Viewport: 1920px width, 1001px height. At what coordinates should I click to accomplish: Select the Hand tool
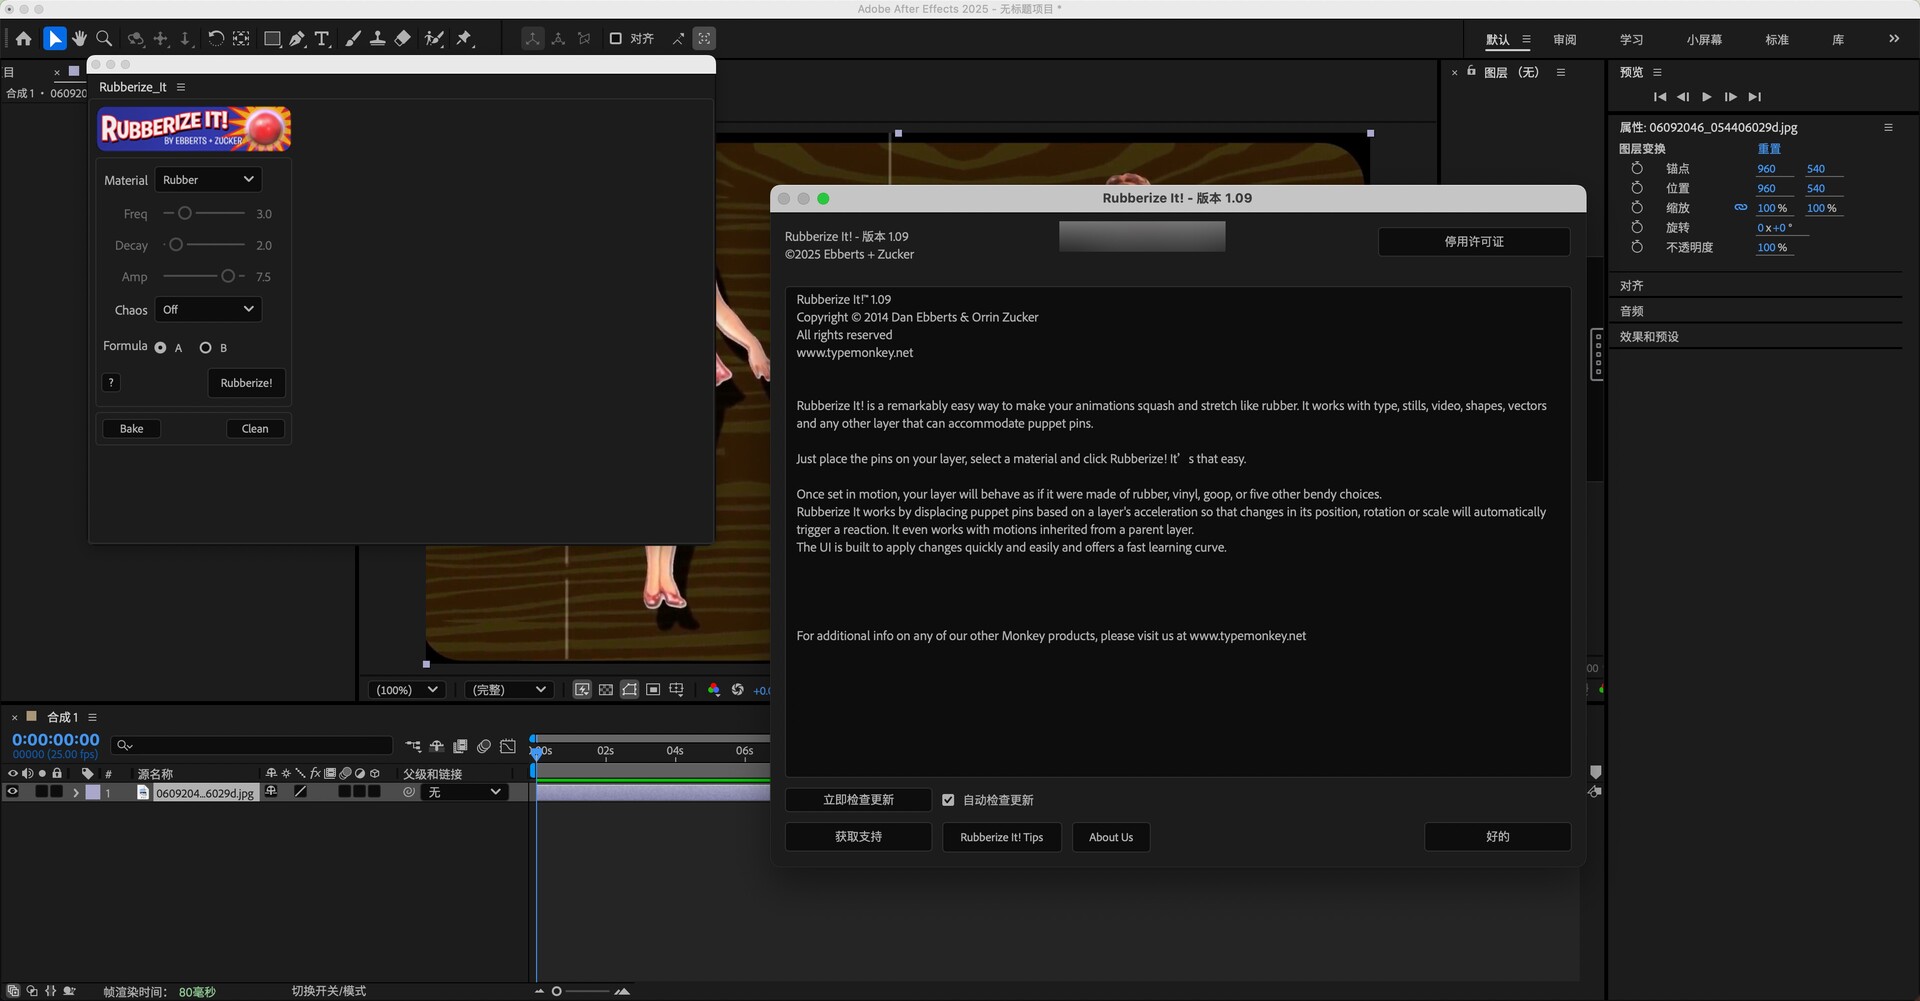pos(79,39)
